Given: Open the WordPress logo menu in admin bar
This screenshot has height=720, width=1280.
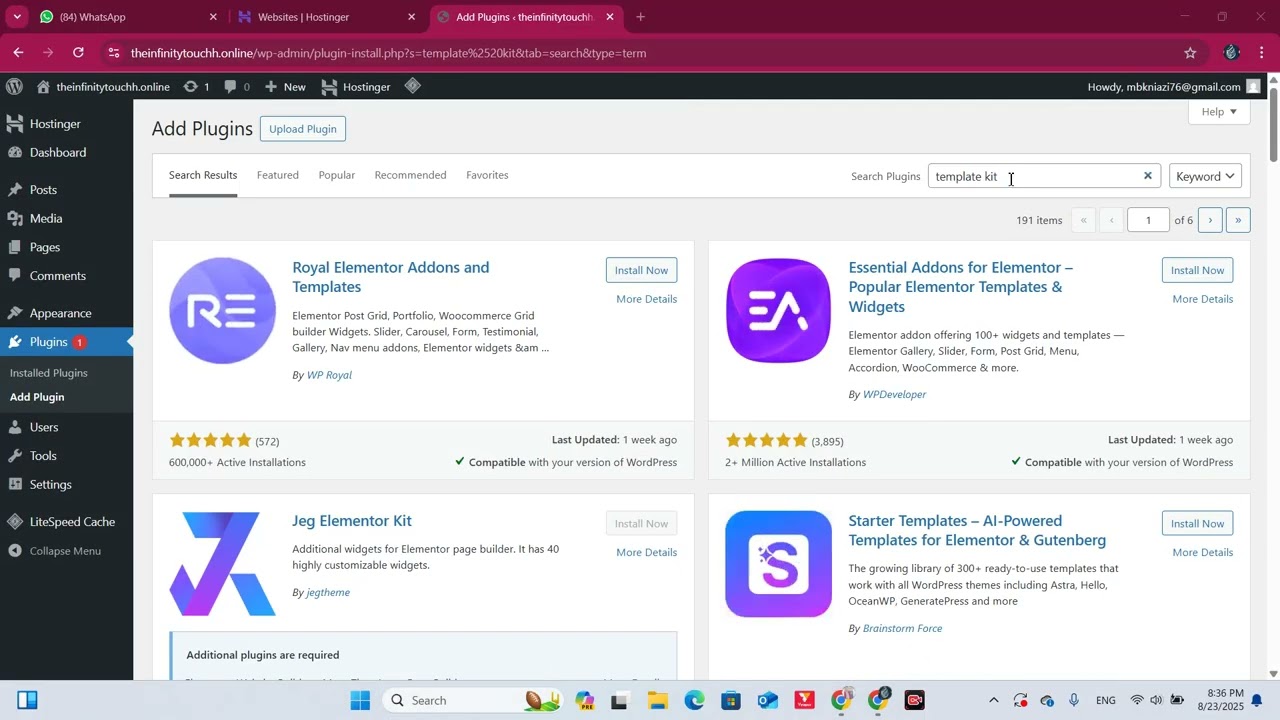Looking at the screenshot, I should (14, 87).
